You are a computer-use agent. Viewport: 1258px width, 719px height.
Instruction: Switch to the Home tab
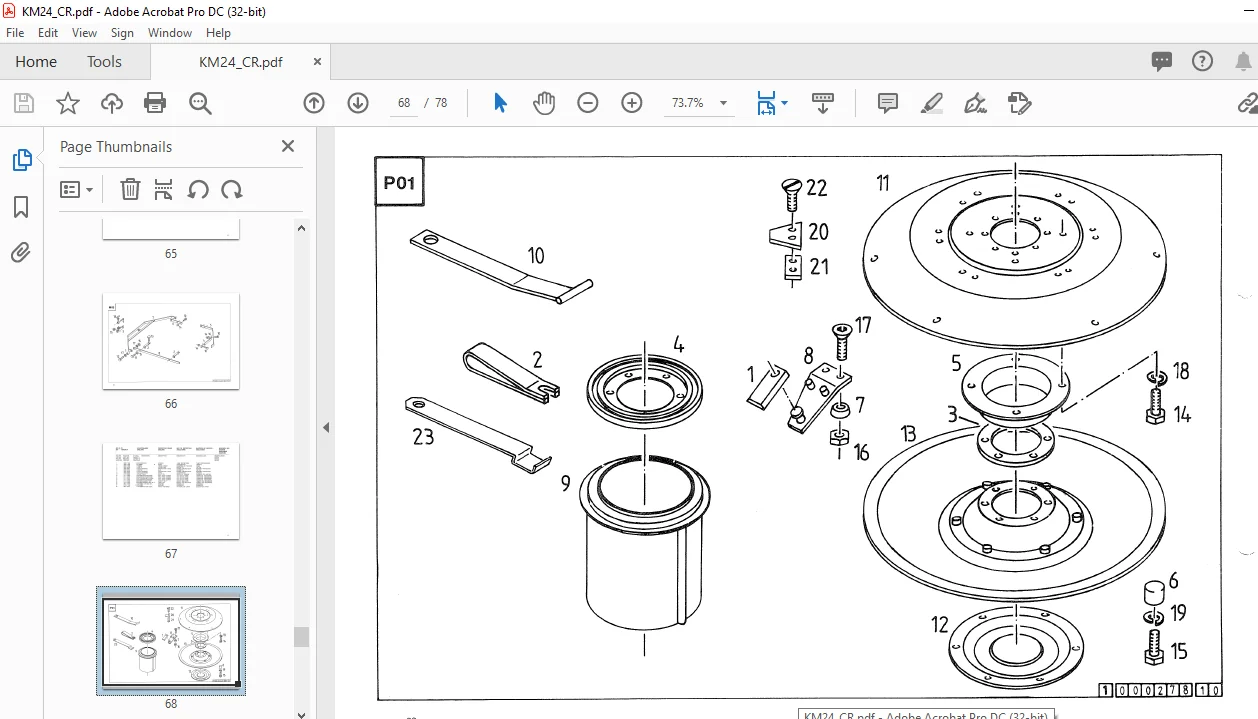[36, 61]
